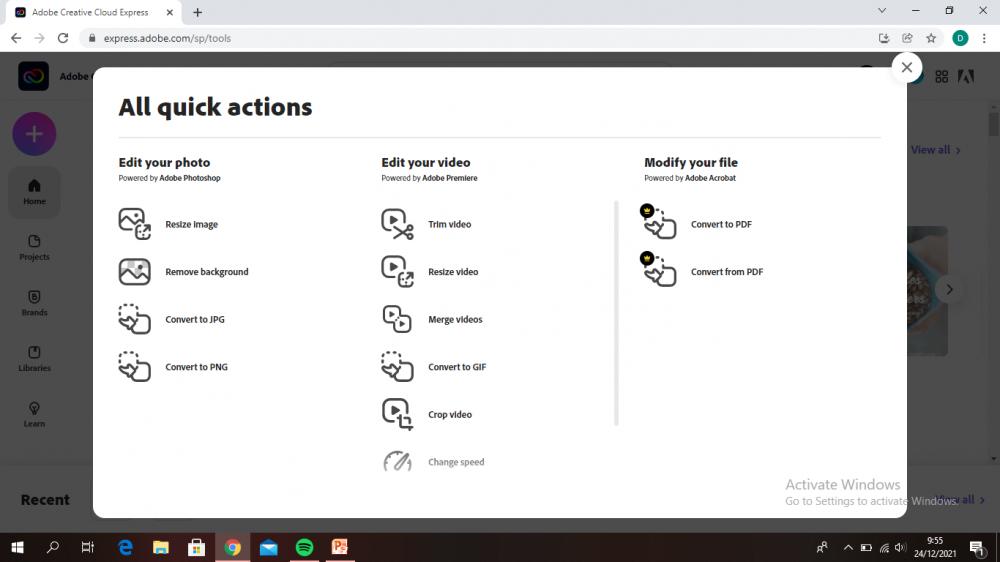1000x562 pixels.
Task: Click the Convert from PDF icon
Action: coord(658,269)
